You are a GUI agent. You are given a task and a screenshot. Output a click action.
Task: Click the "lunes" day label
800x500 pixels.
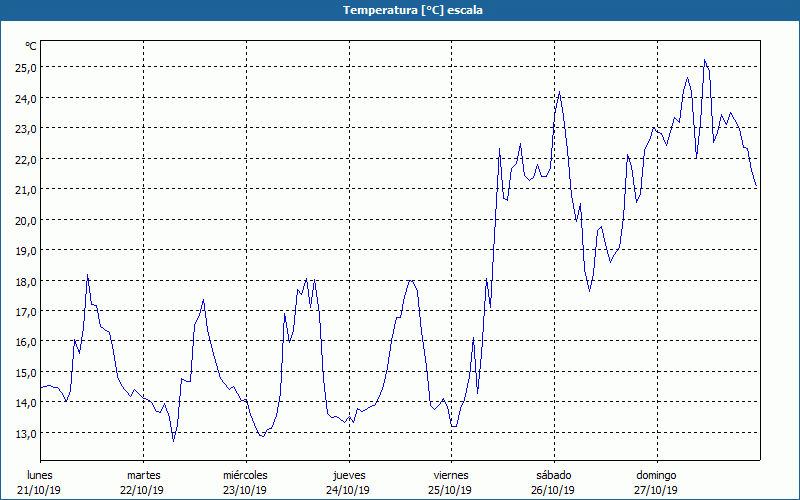(x=40, y=475)
